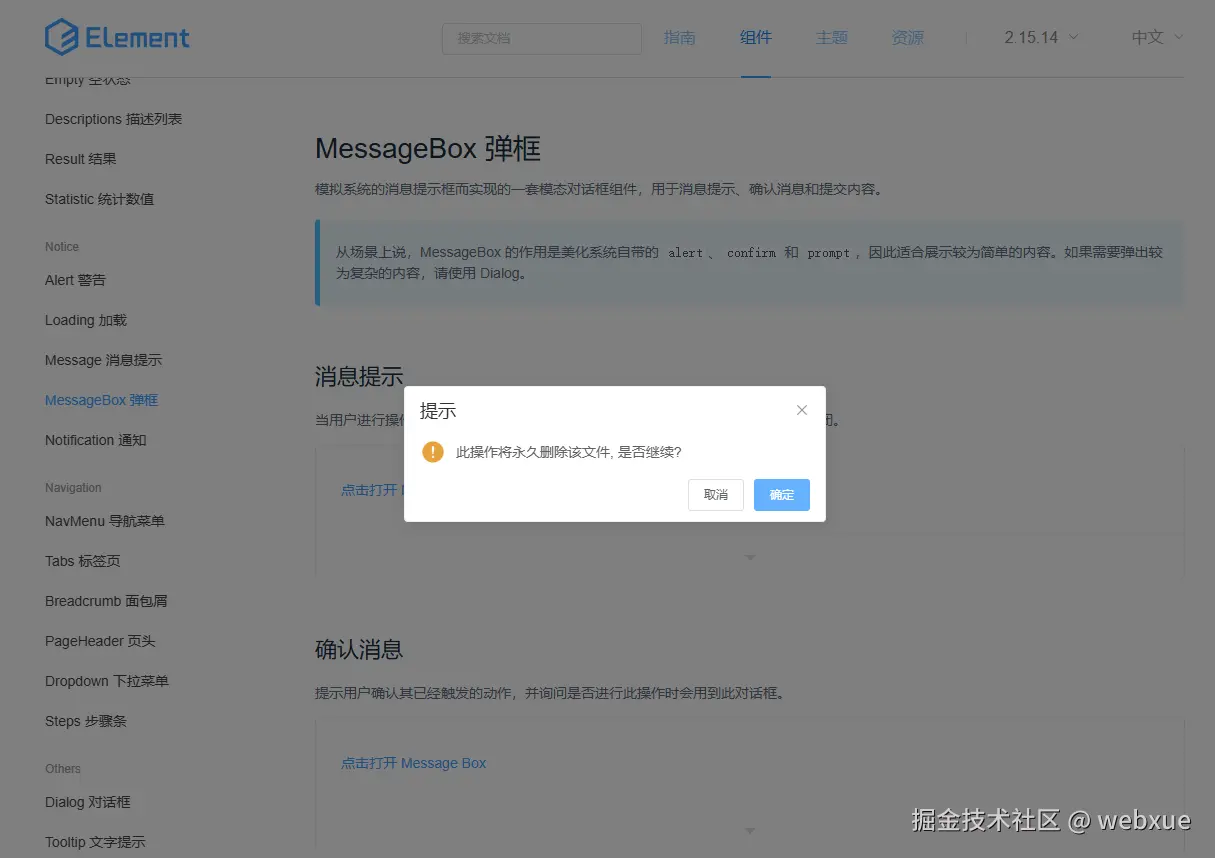Click the 取消 button in the dialog
The width and height of the screenshot is (1215, 858).
[715, 494]
